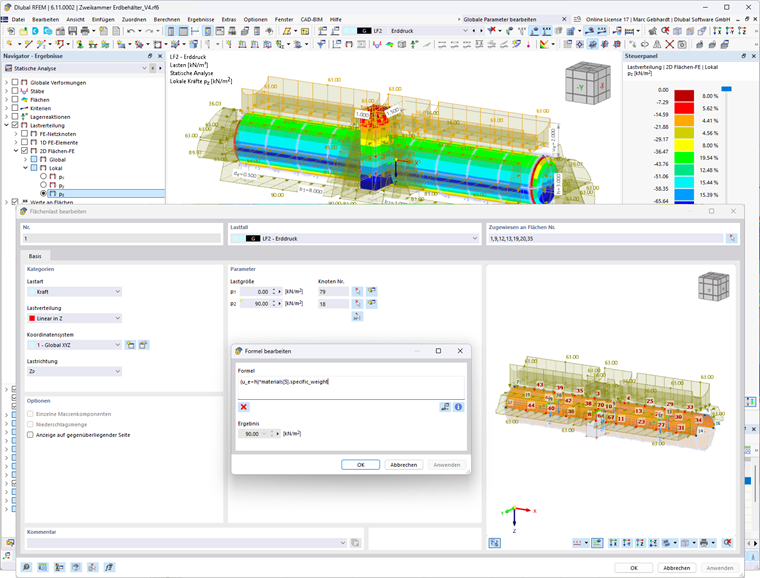Toggle the Lagerreaktionen checkbox
Image resolution: width=760 pixels, height=578 pixels.
15,116
